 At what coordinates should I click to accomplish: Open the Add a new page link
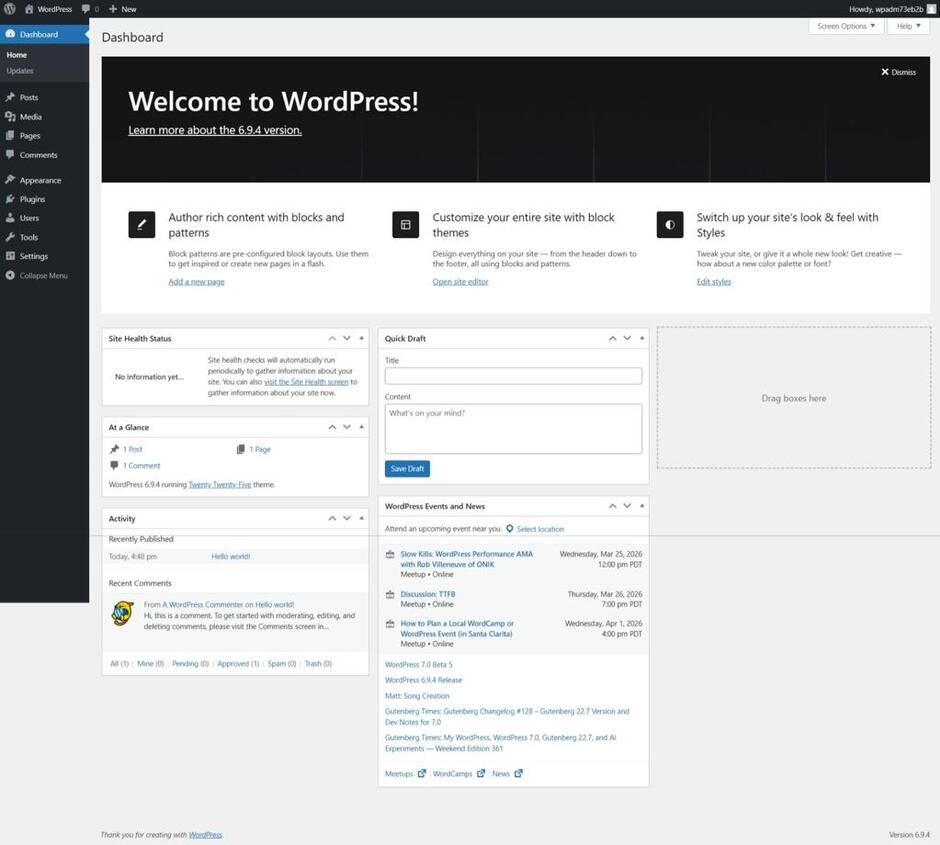(x=197, y=282)
